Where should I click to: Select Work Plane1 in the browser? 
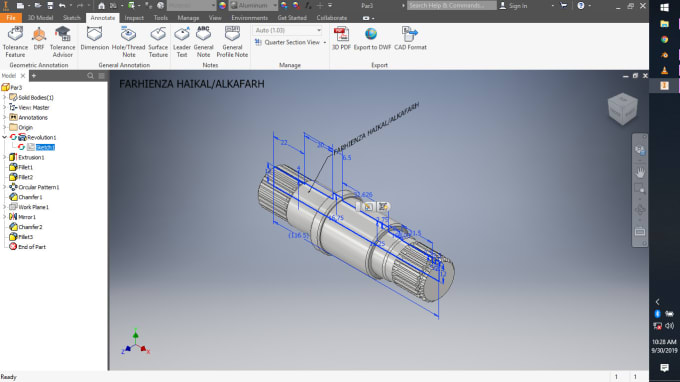pos(33,207)
